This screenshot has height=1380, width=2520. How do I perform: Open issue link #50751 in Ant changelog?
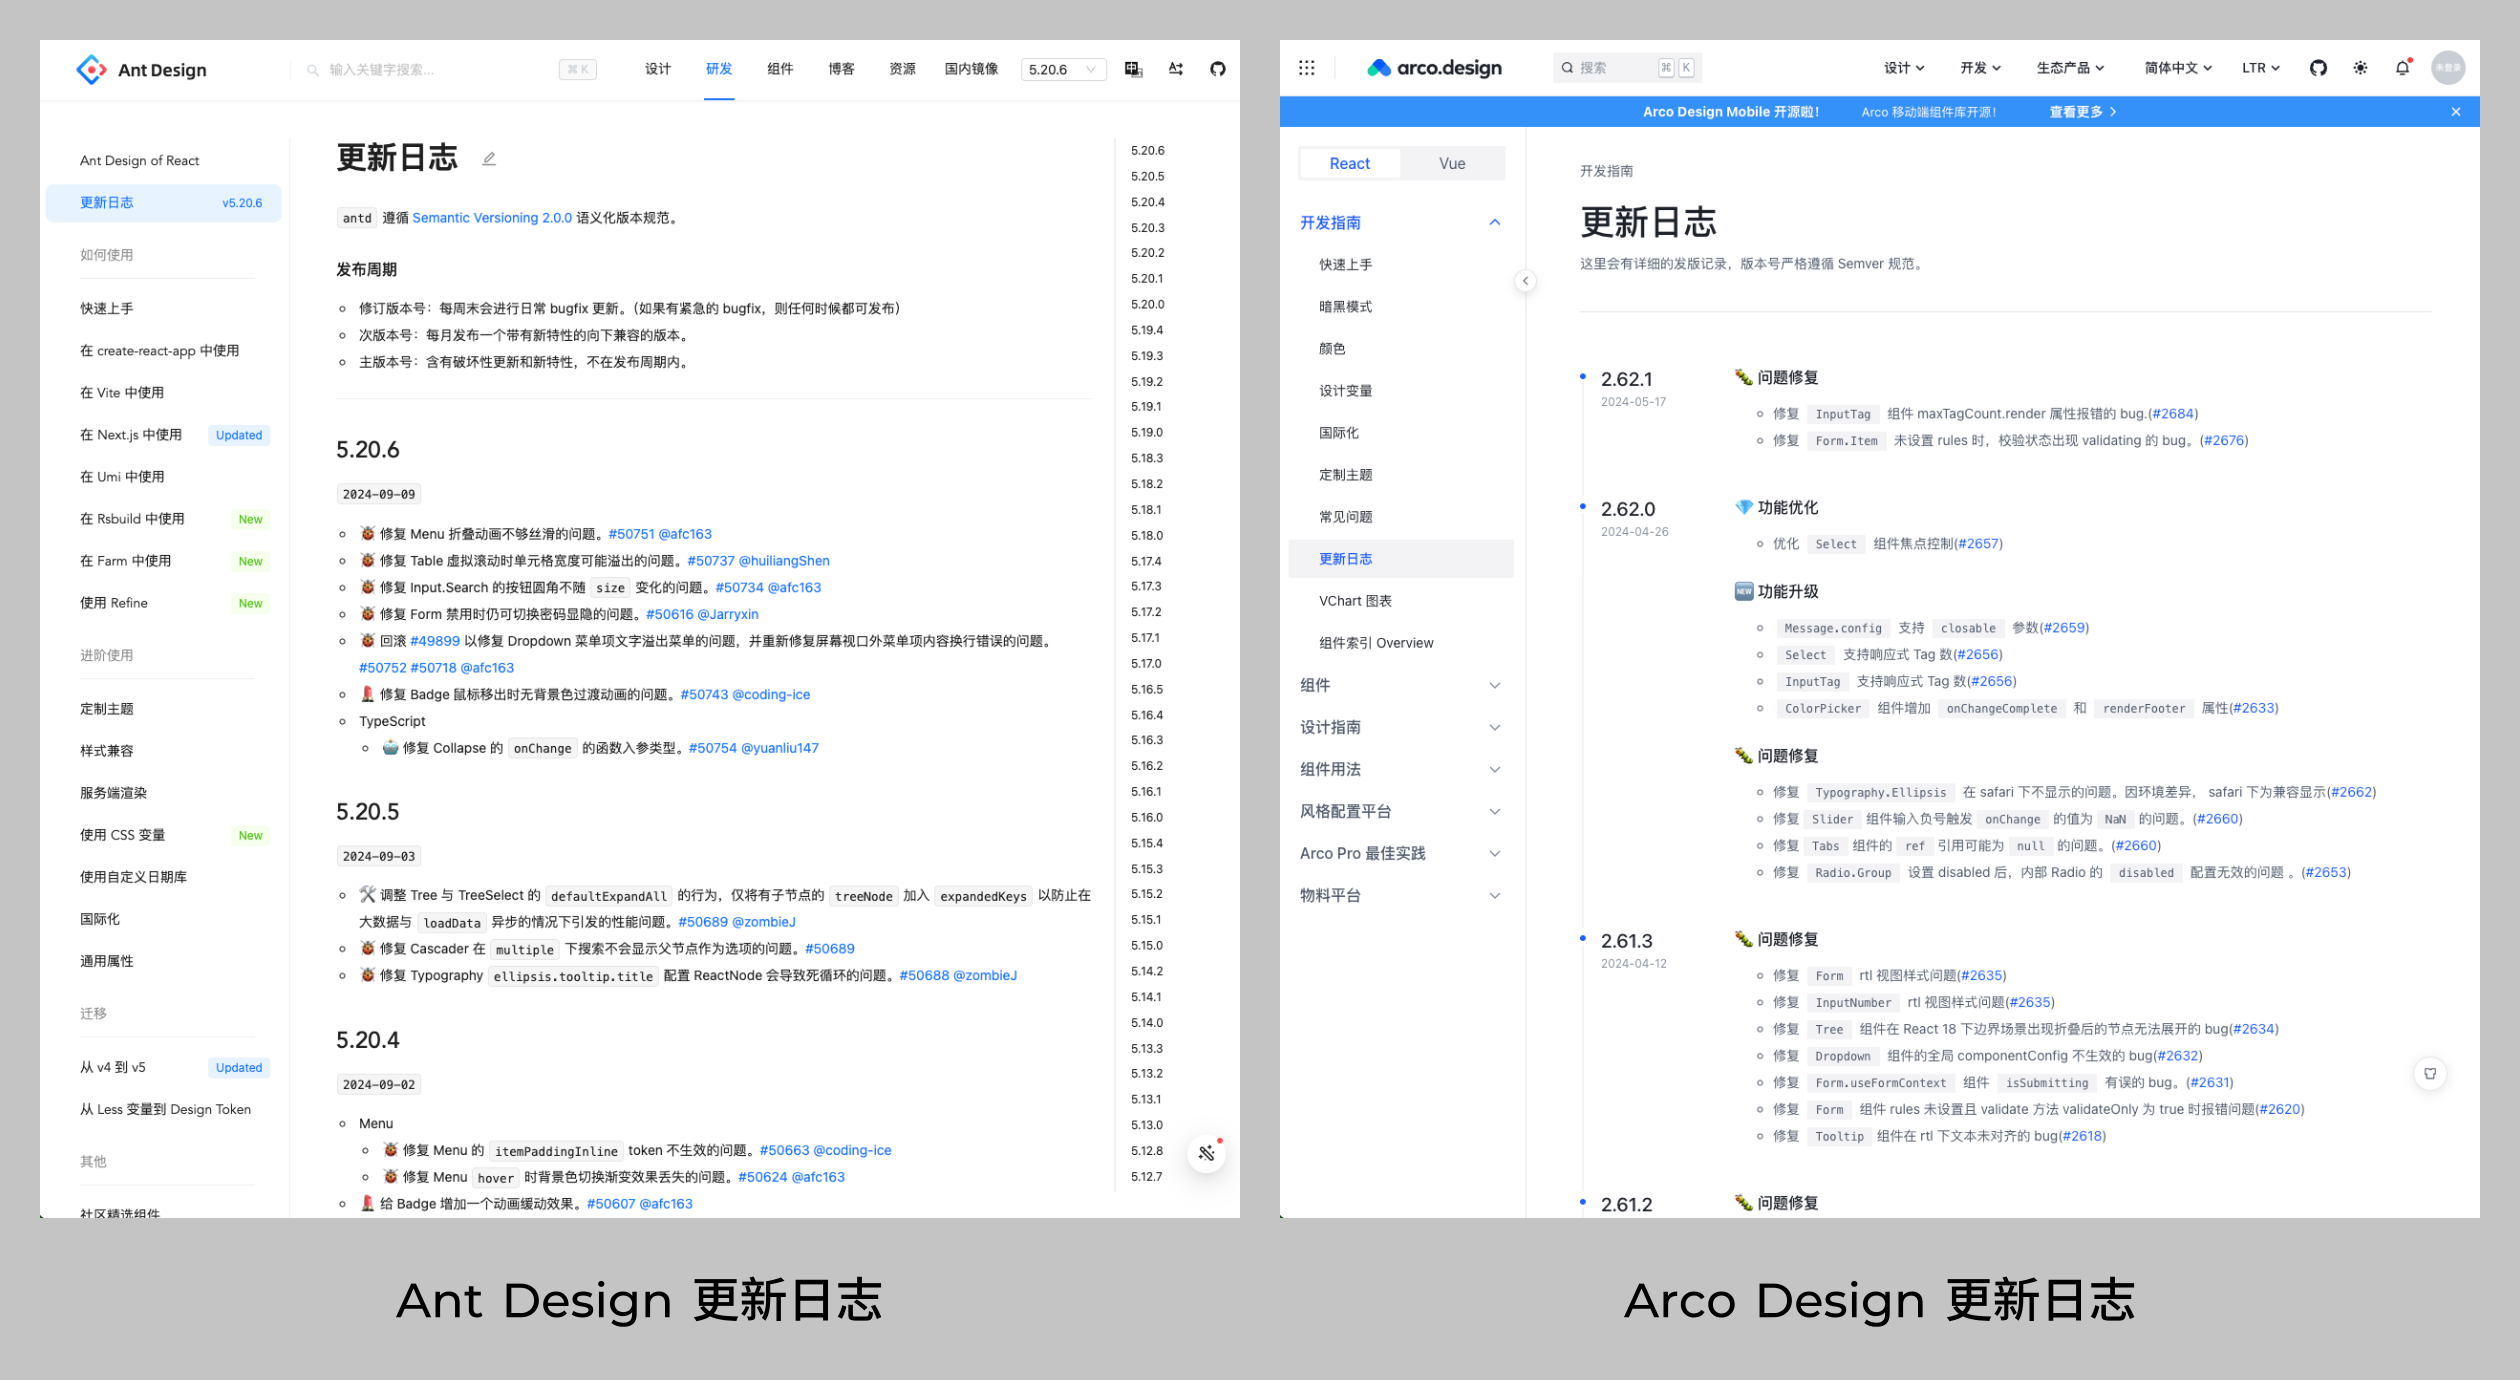coord(631,534)
